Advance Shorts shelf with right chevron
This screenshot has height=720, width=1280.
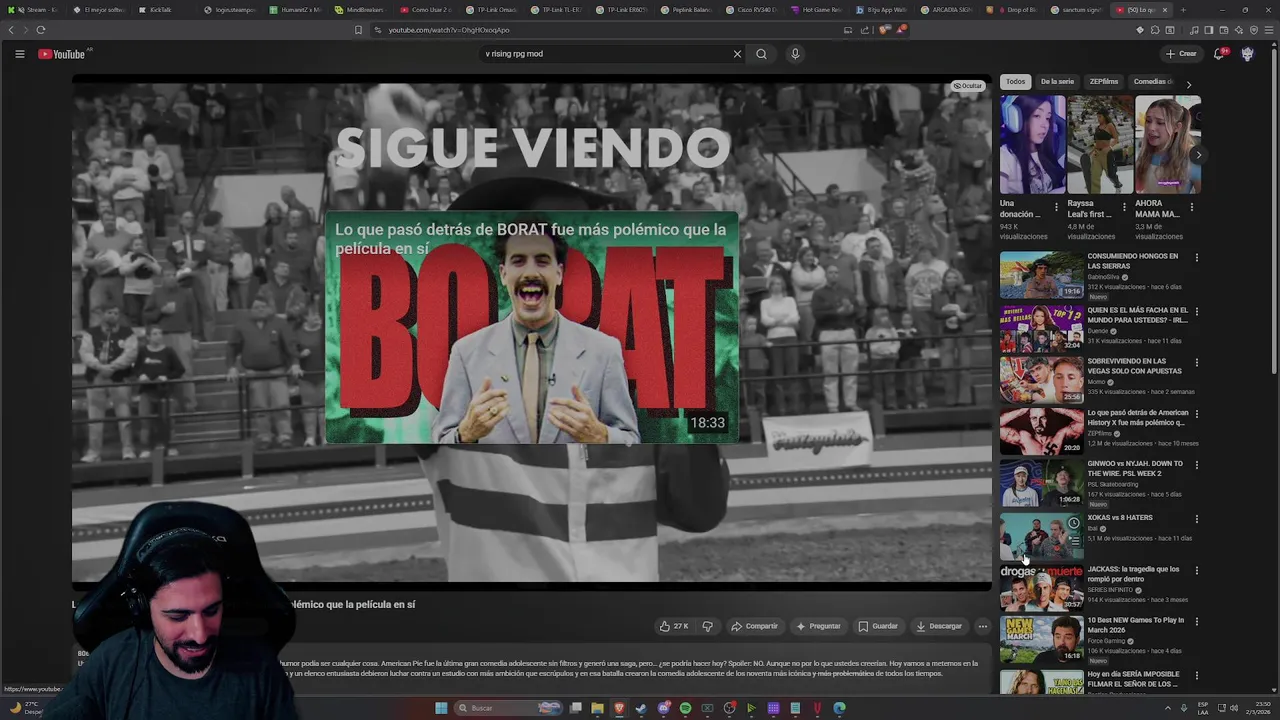coord(1198,155)
